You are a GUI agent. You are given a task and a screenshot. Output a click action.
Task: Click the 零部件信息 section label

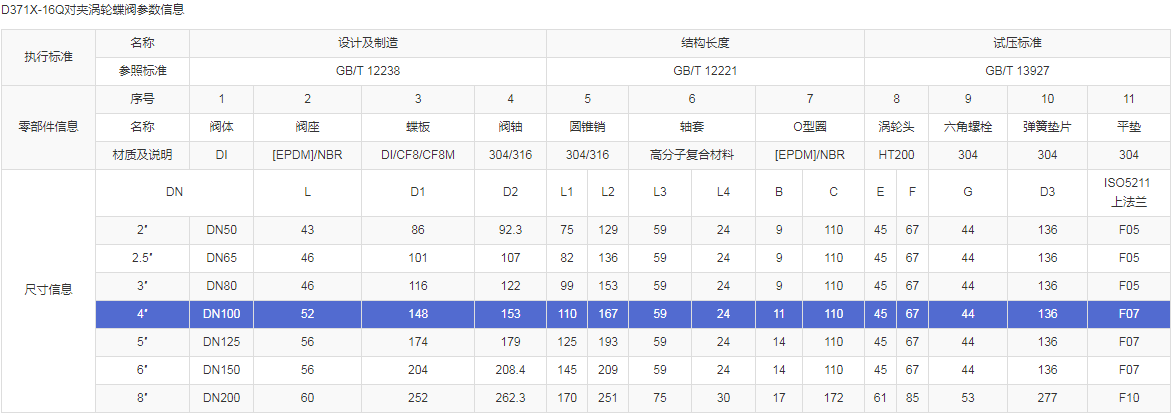(48, 127)
